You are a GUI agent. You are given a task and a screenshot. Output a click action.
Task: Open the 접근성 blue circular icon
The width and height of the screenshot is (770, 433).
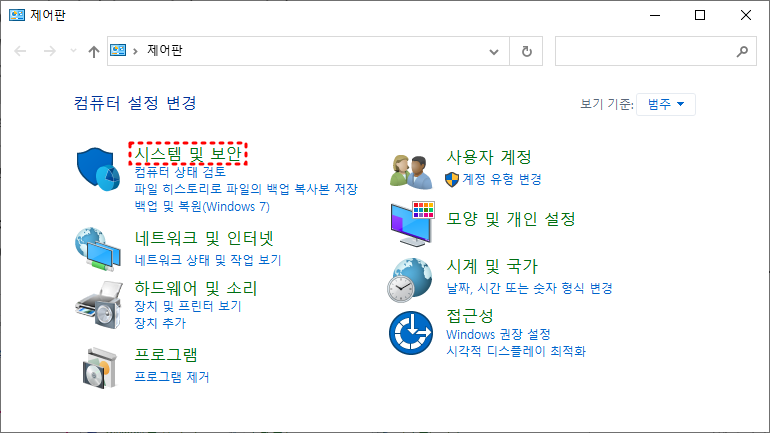click(411, 333)
